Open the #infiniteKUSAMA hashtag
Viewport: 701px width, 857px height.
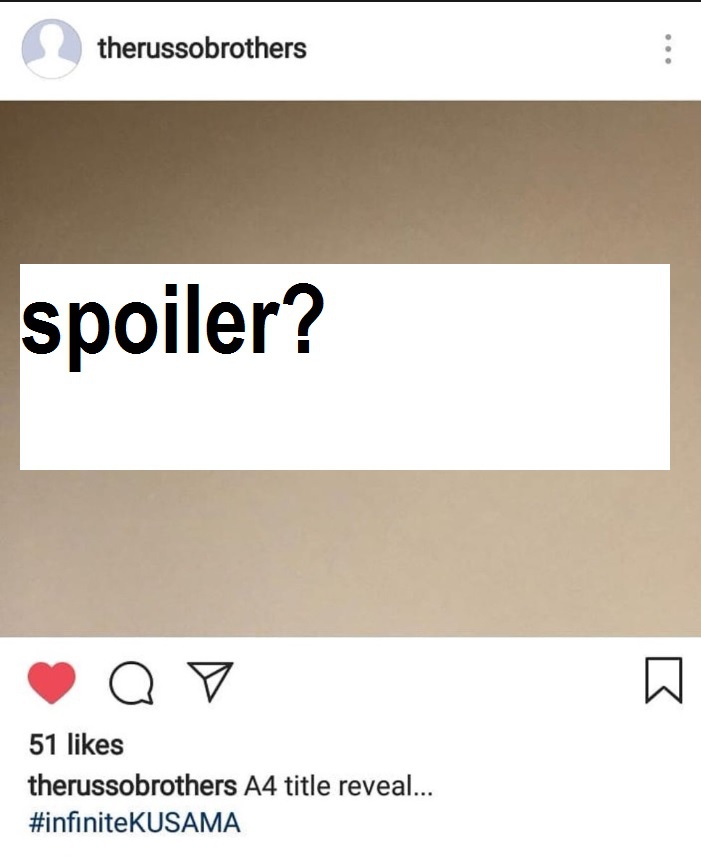point(134,823)
